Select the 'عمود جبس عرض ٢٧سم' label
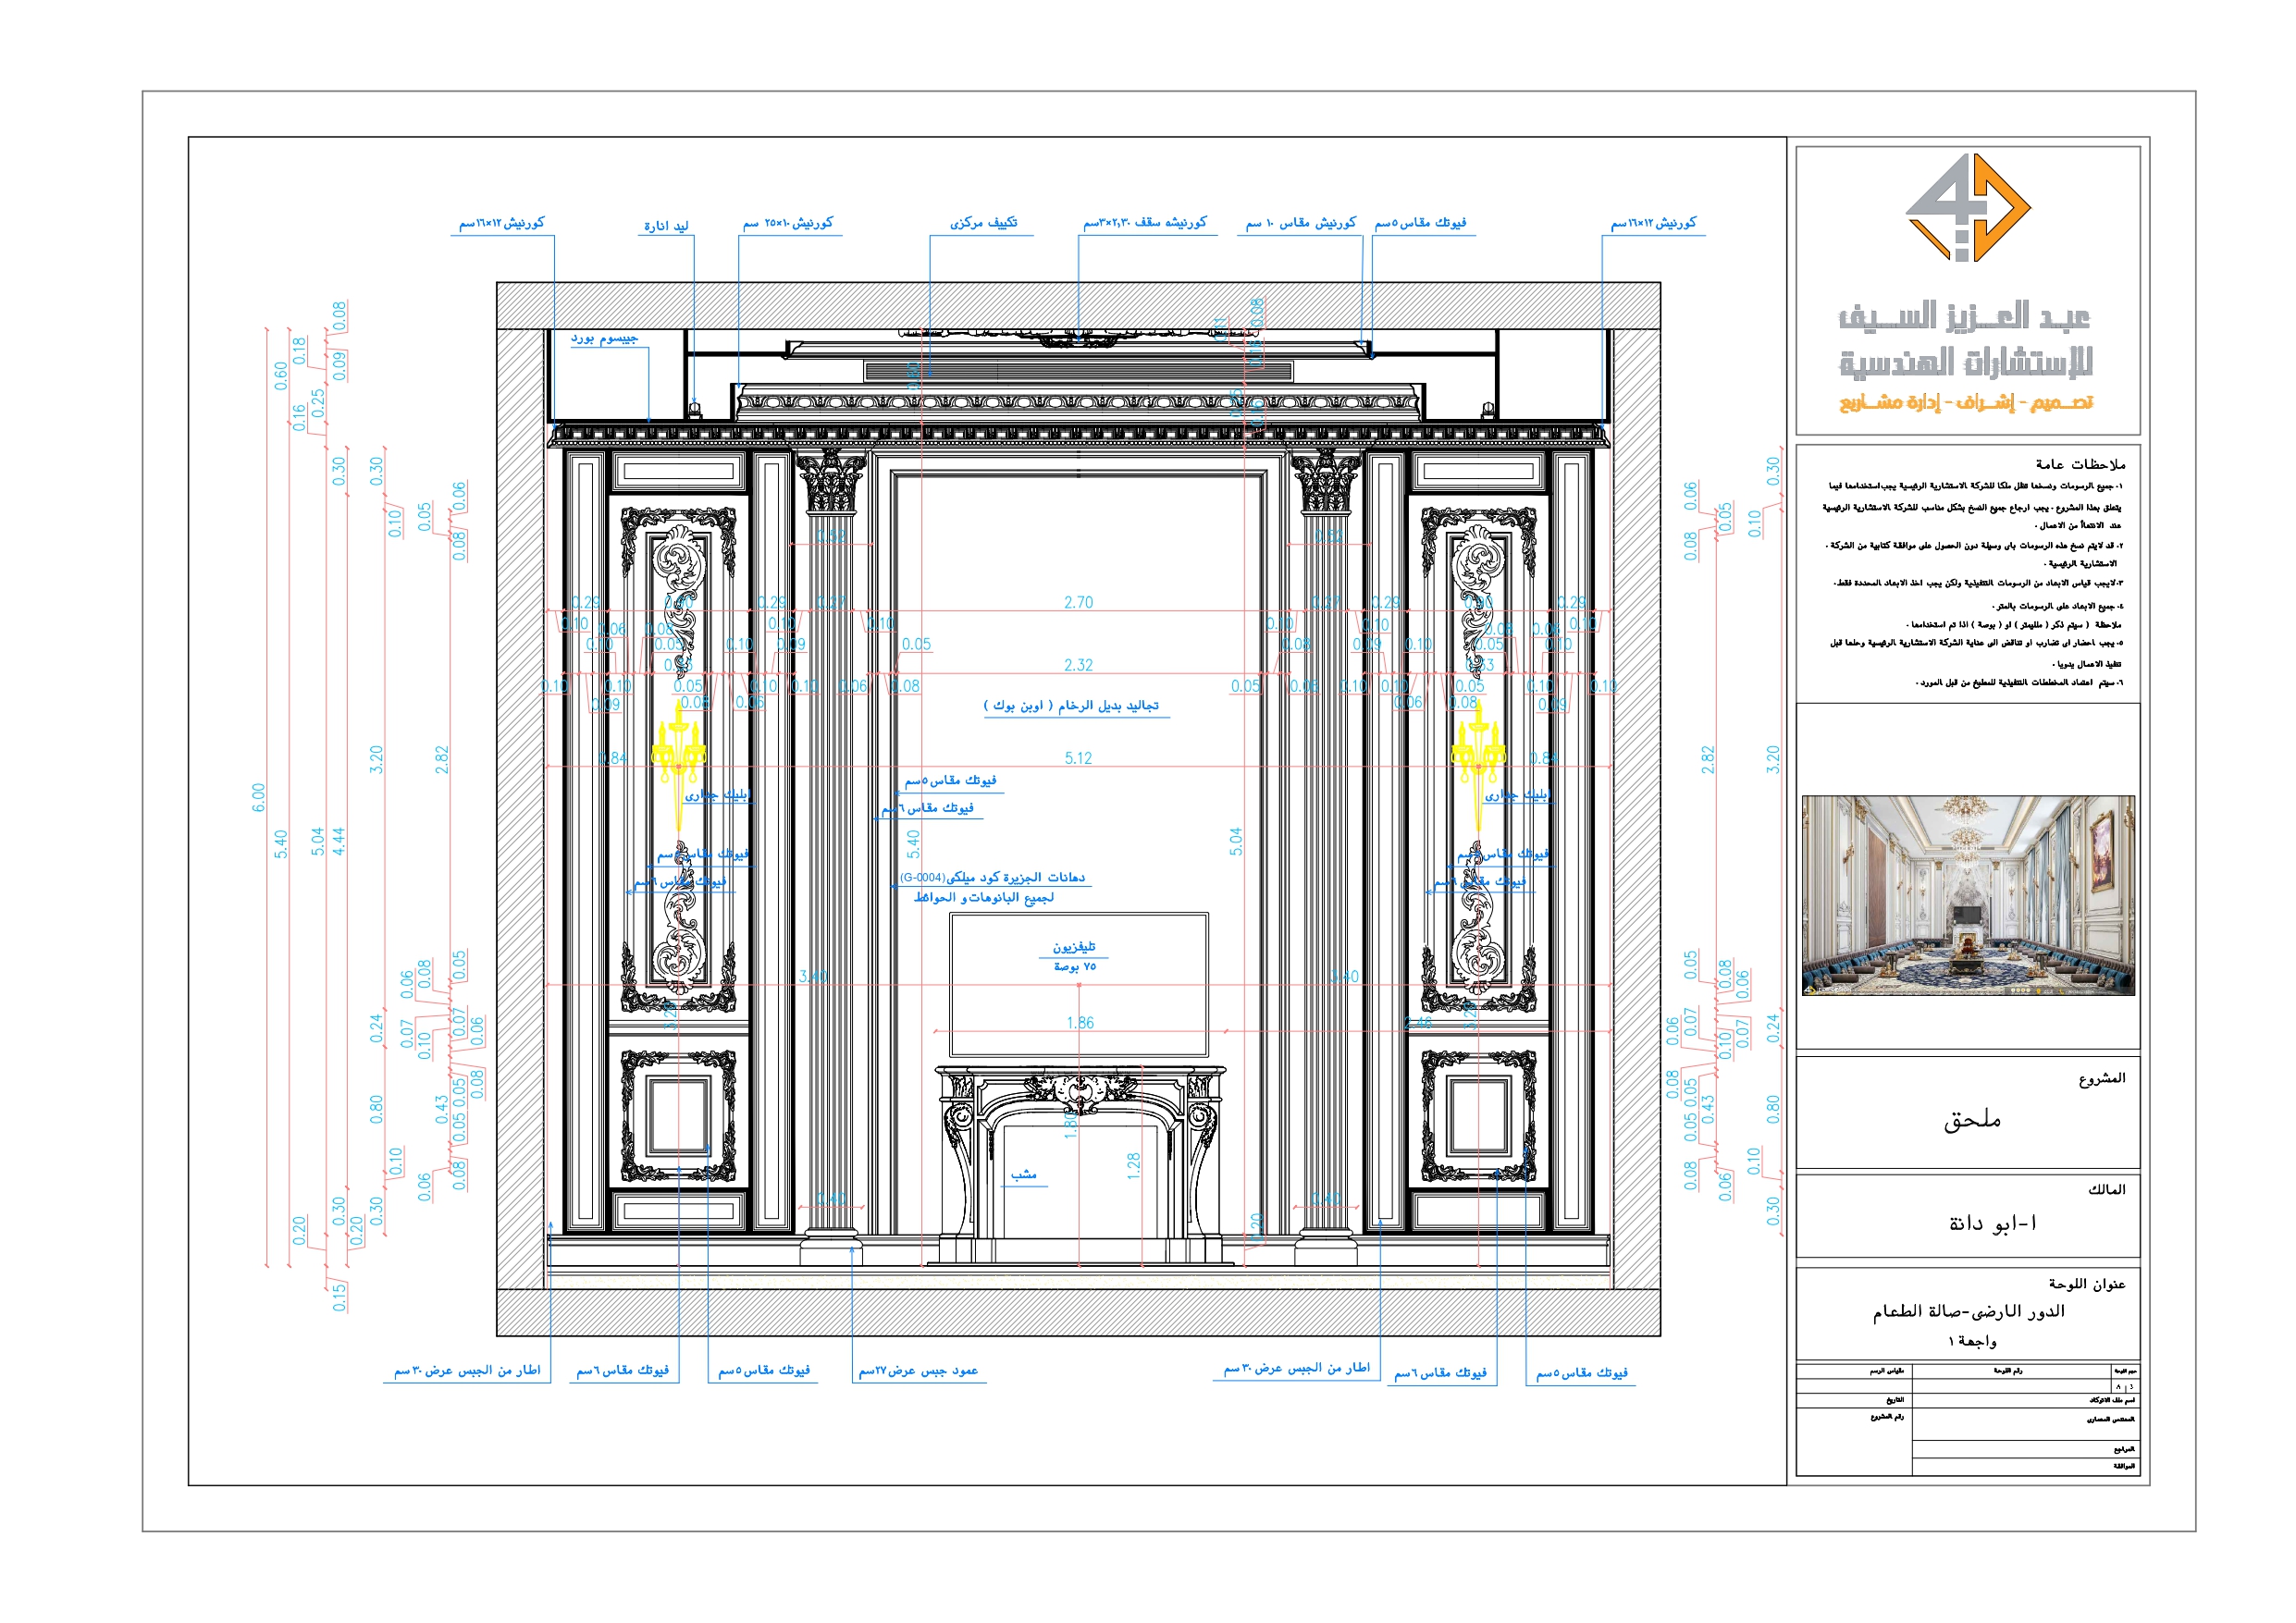This screenshot has width=2296, height=1623. point(918,1370)
